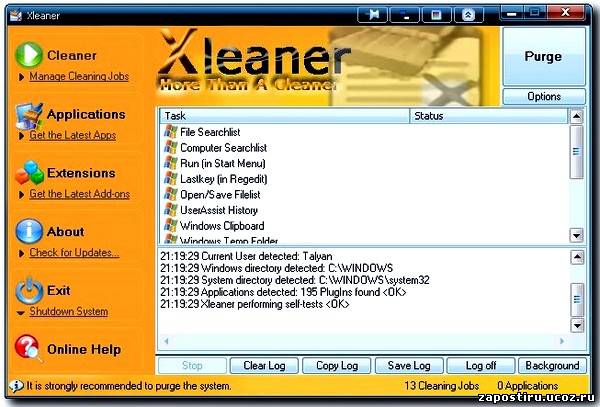Viewport: 600px width, 407px height.
Task: Click the task list scrollbar thumb
Action: 576,152
